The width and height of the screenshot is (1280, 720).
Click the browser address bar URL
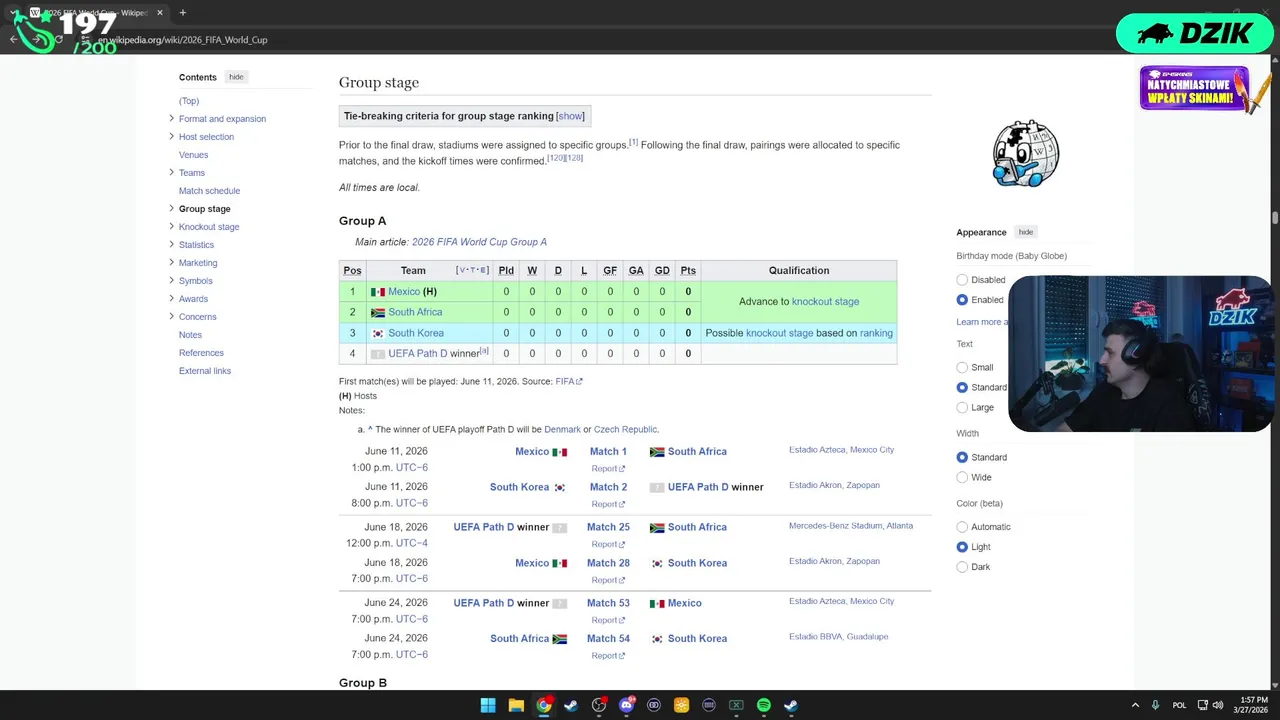pos(182,40)
